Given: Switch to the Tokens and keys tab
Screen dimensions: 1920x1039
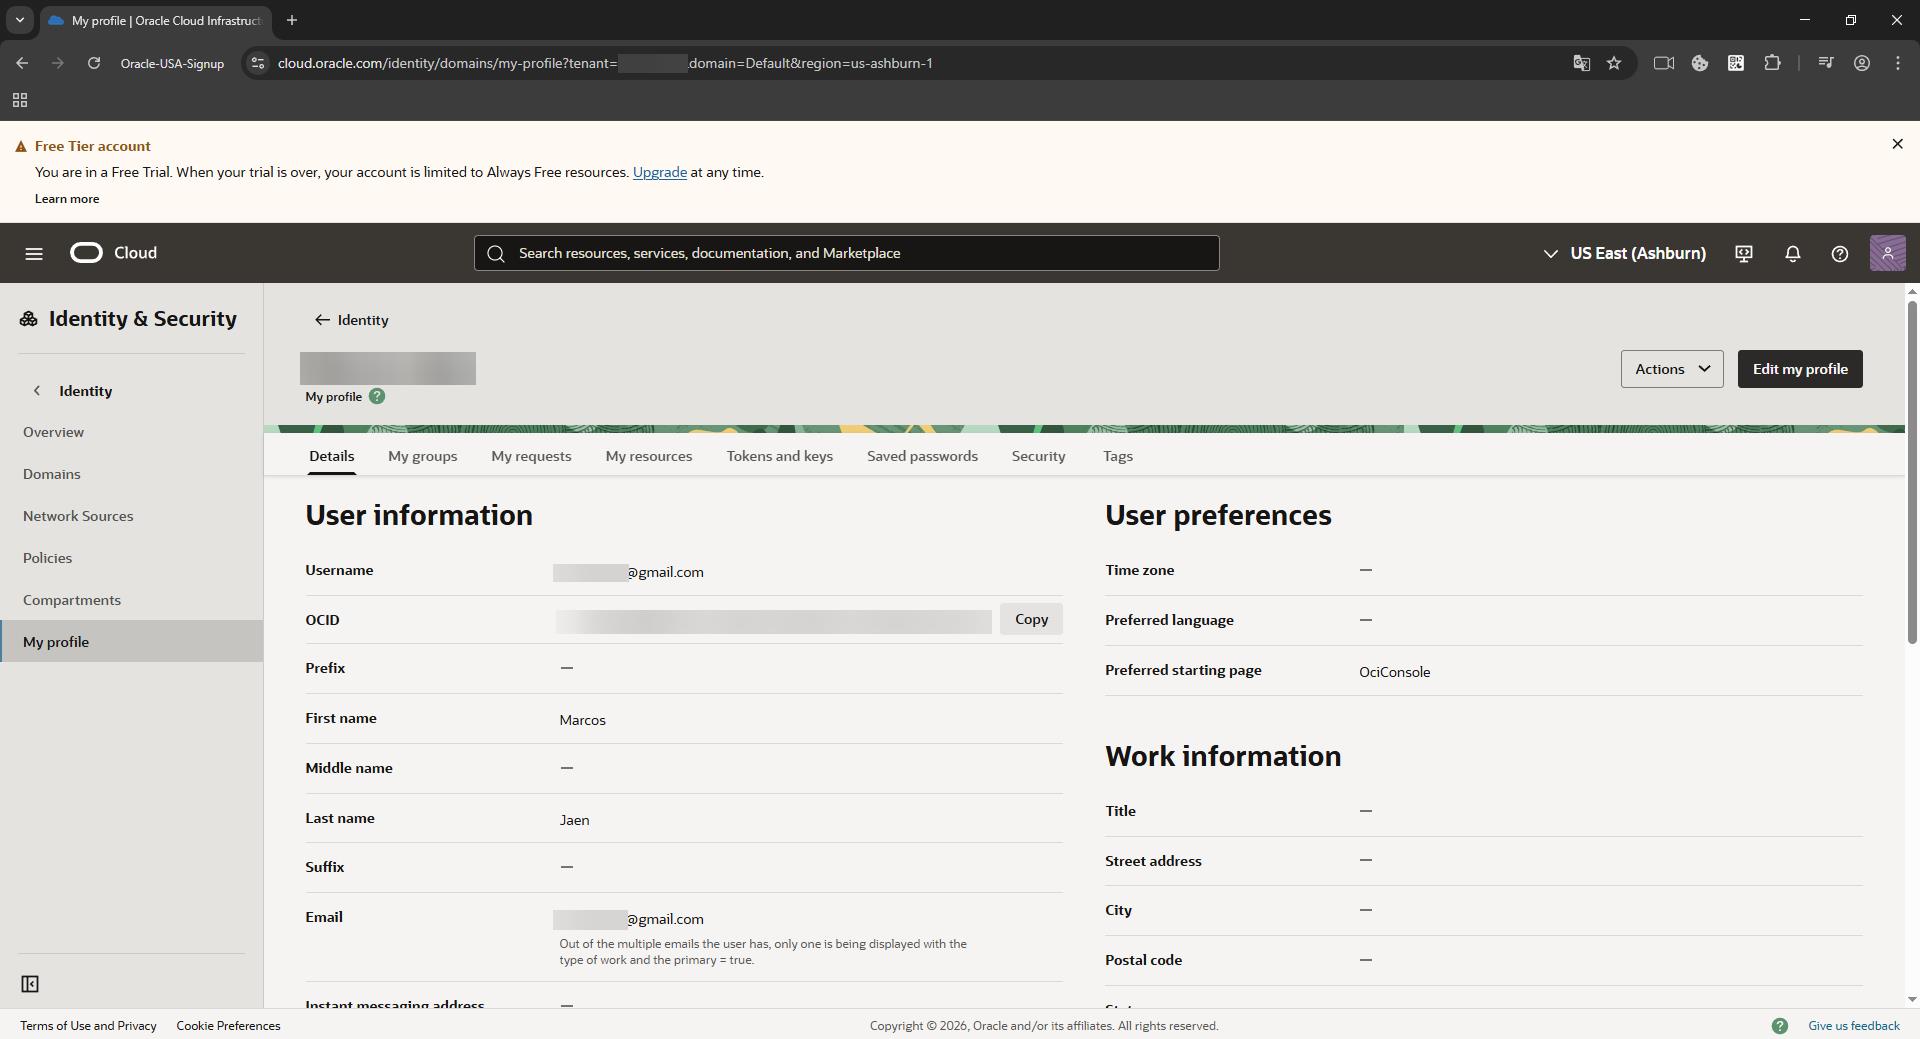Looking at the screenshot, I should 779,456.
